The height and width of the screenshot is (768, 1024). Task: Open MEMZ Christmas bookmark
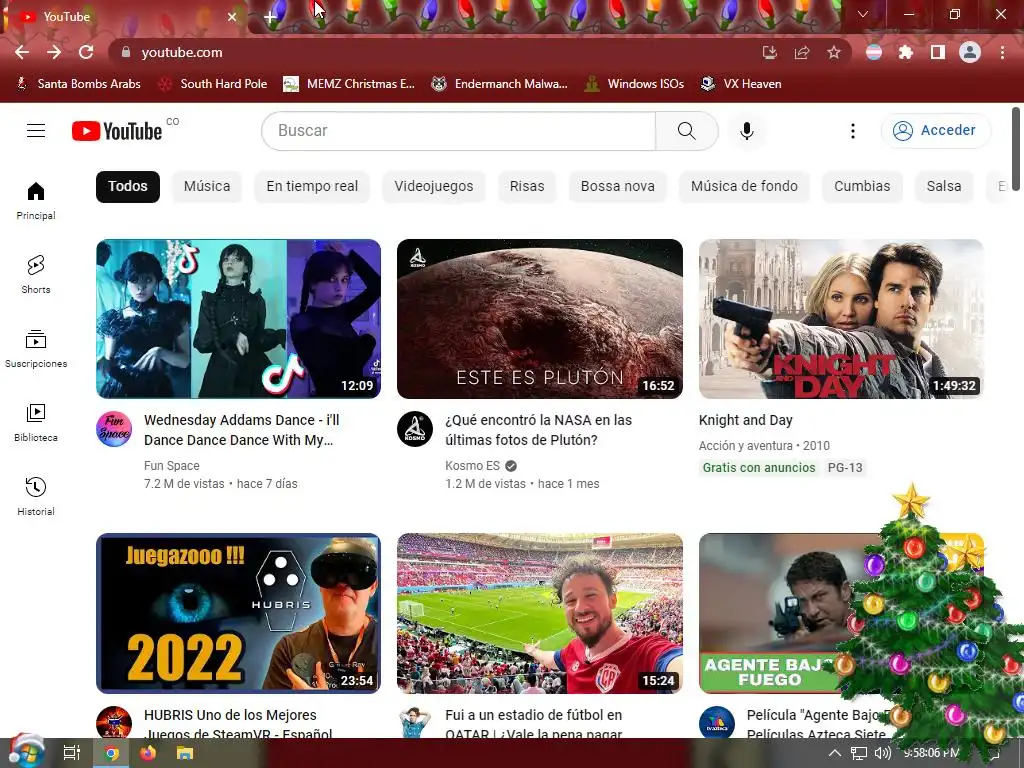coord(349,84)
